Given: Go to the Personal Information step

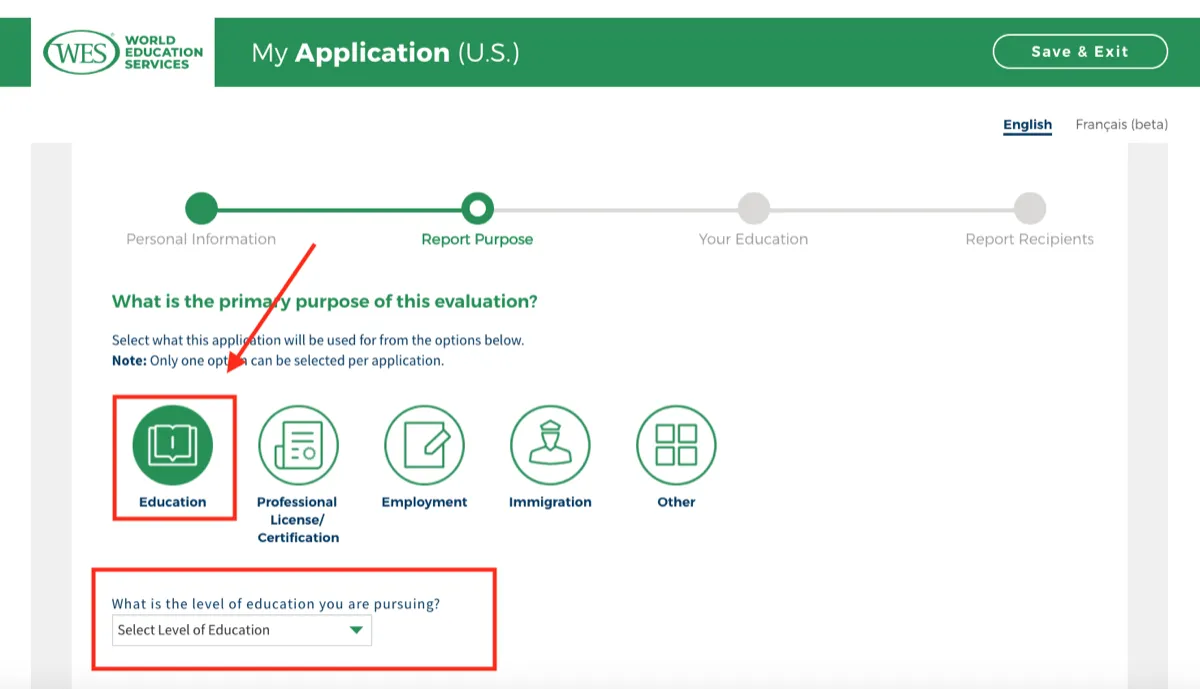Looking at the screenshot, I should click(x=201, y=239).
